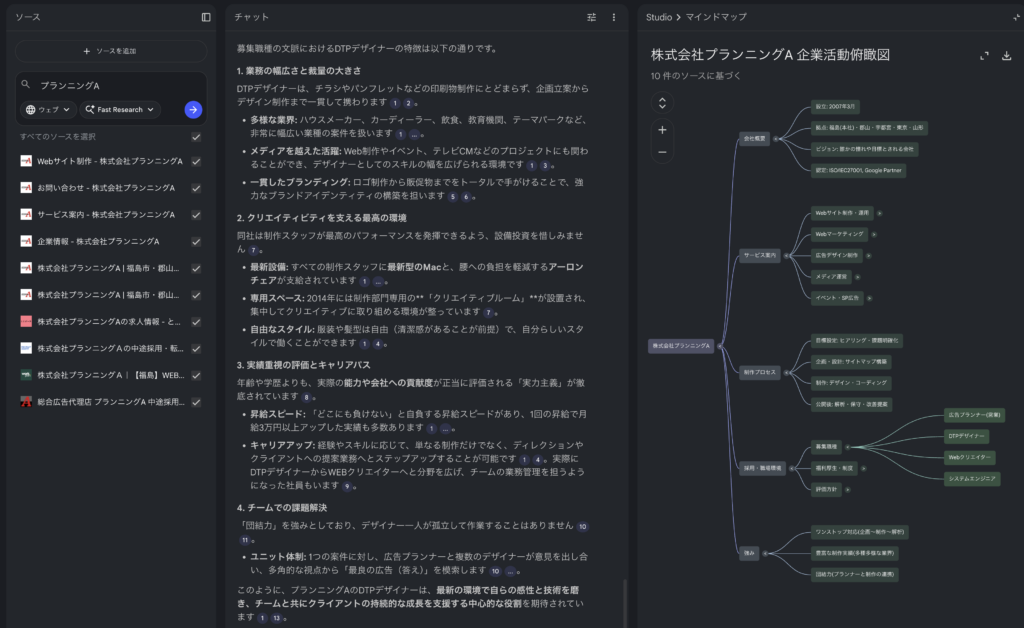Collapse the ソース panel using the sidebar icon

coord(205,17)
